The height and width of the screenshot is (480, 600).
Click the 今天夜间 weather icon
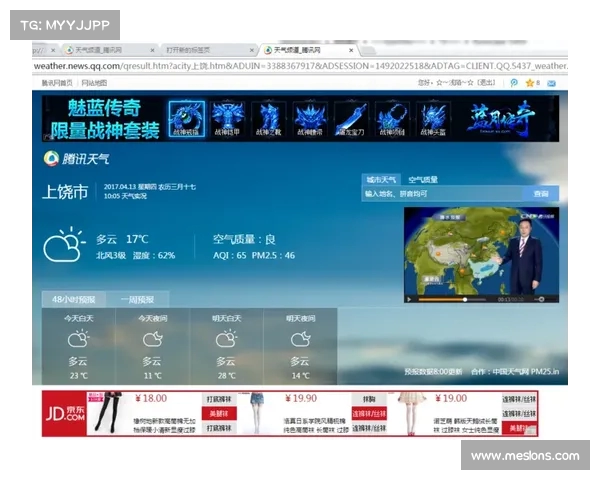click(152, 339)
